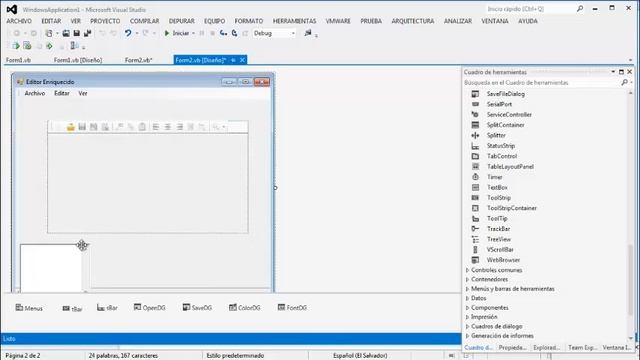Image resolution: width=640 pixels, height=360 pixels.
Task: Open the Editar menu on the designed form
Action: [62, 93]
